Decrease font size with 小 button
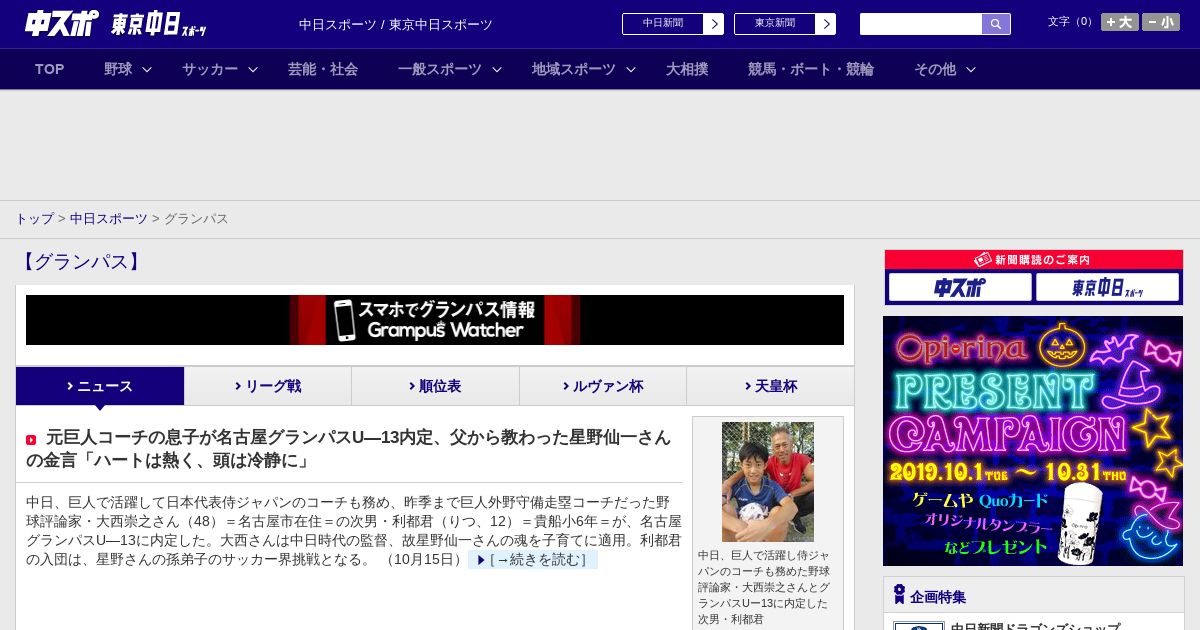The height and width of the screenshot is (630, 1200). (1161, 22)
